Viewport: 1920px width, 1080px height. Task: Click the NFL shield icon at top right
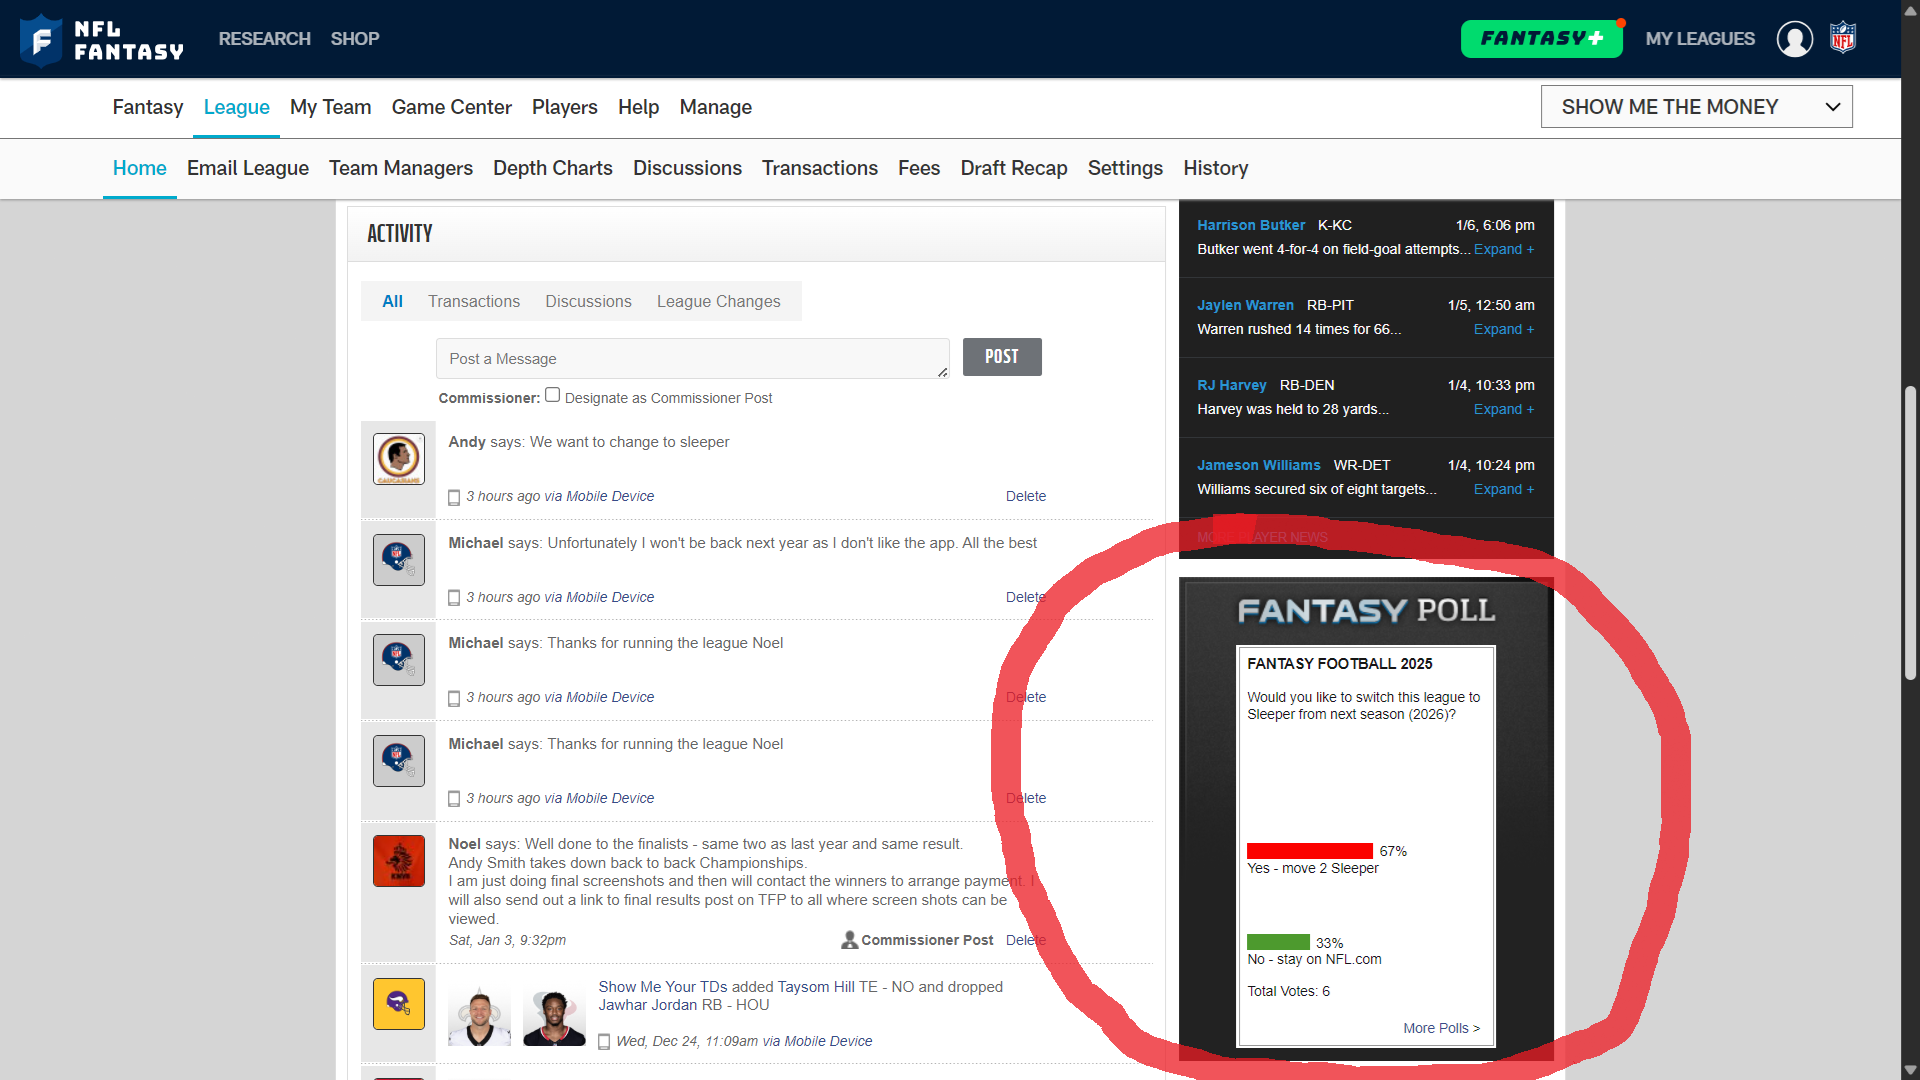click(x=1843, y=38)
